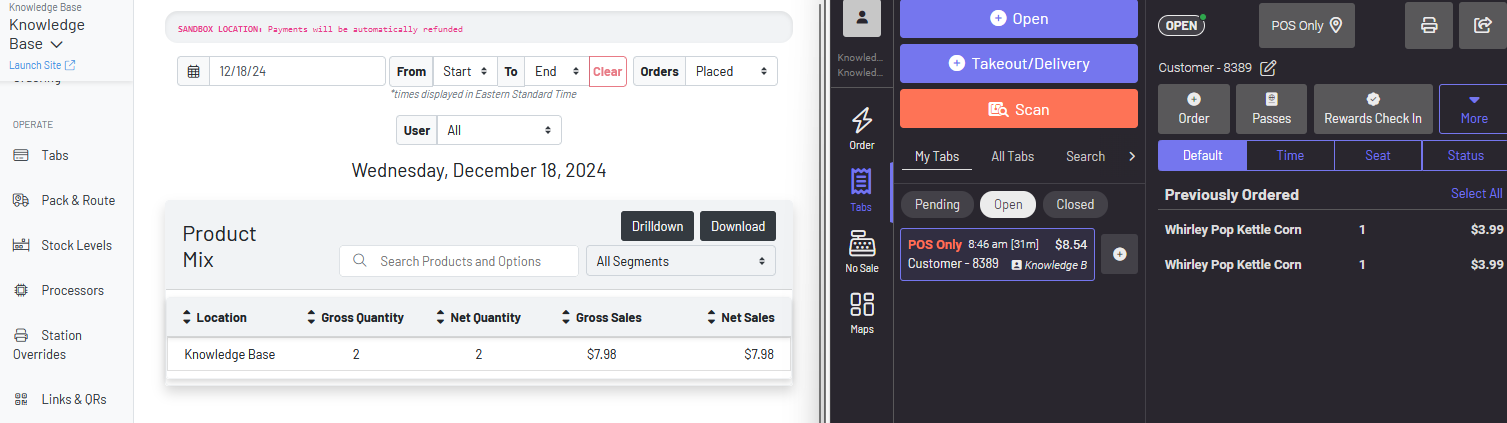Open the All Segments dropdown
The image size is (1507, 423).
click(x=680, y=261)
